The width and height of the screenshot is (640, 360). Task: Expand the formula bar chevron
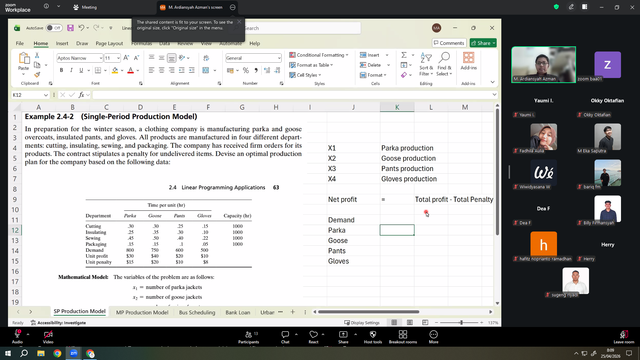point(494,95)
